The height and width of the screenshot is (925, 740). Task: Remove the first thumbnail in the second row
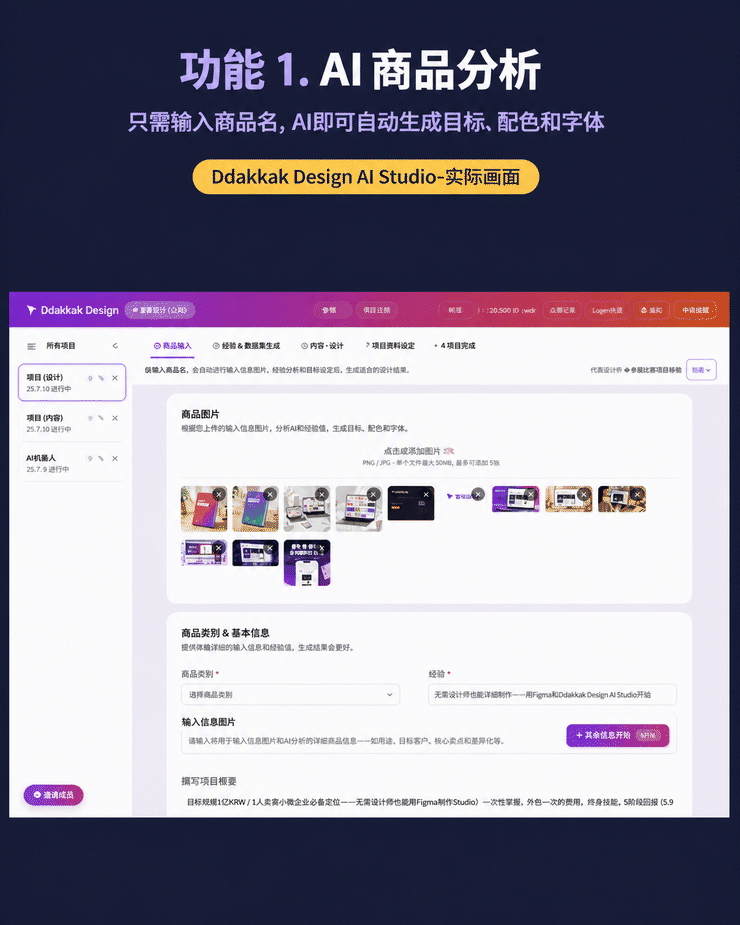coord(218,548)
